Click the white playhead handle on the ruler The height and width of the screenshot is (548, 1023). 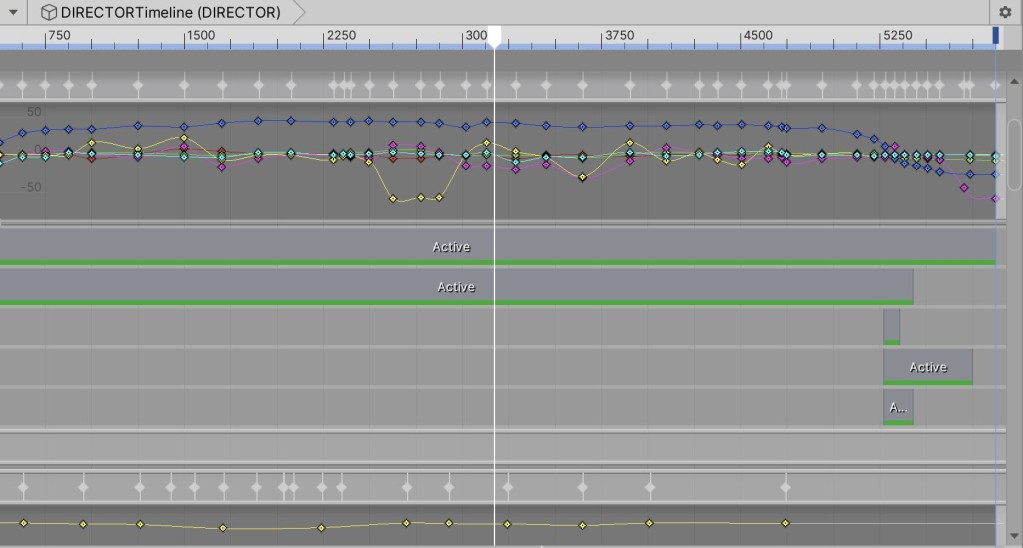pyautogui.click(x=494, y=37)
